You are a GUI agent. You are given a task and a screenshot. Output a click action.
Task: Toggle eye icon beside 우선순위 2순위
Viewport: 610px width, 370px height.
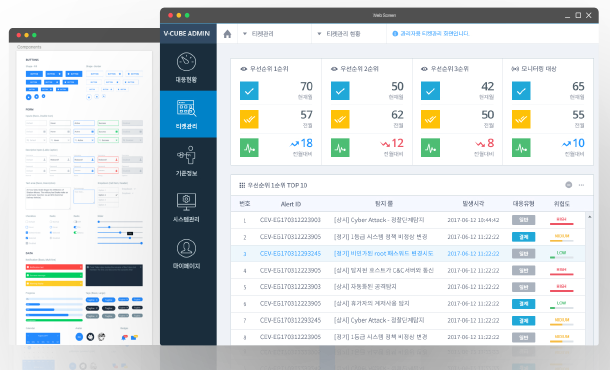coord(334,69)
